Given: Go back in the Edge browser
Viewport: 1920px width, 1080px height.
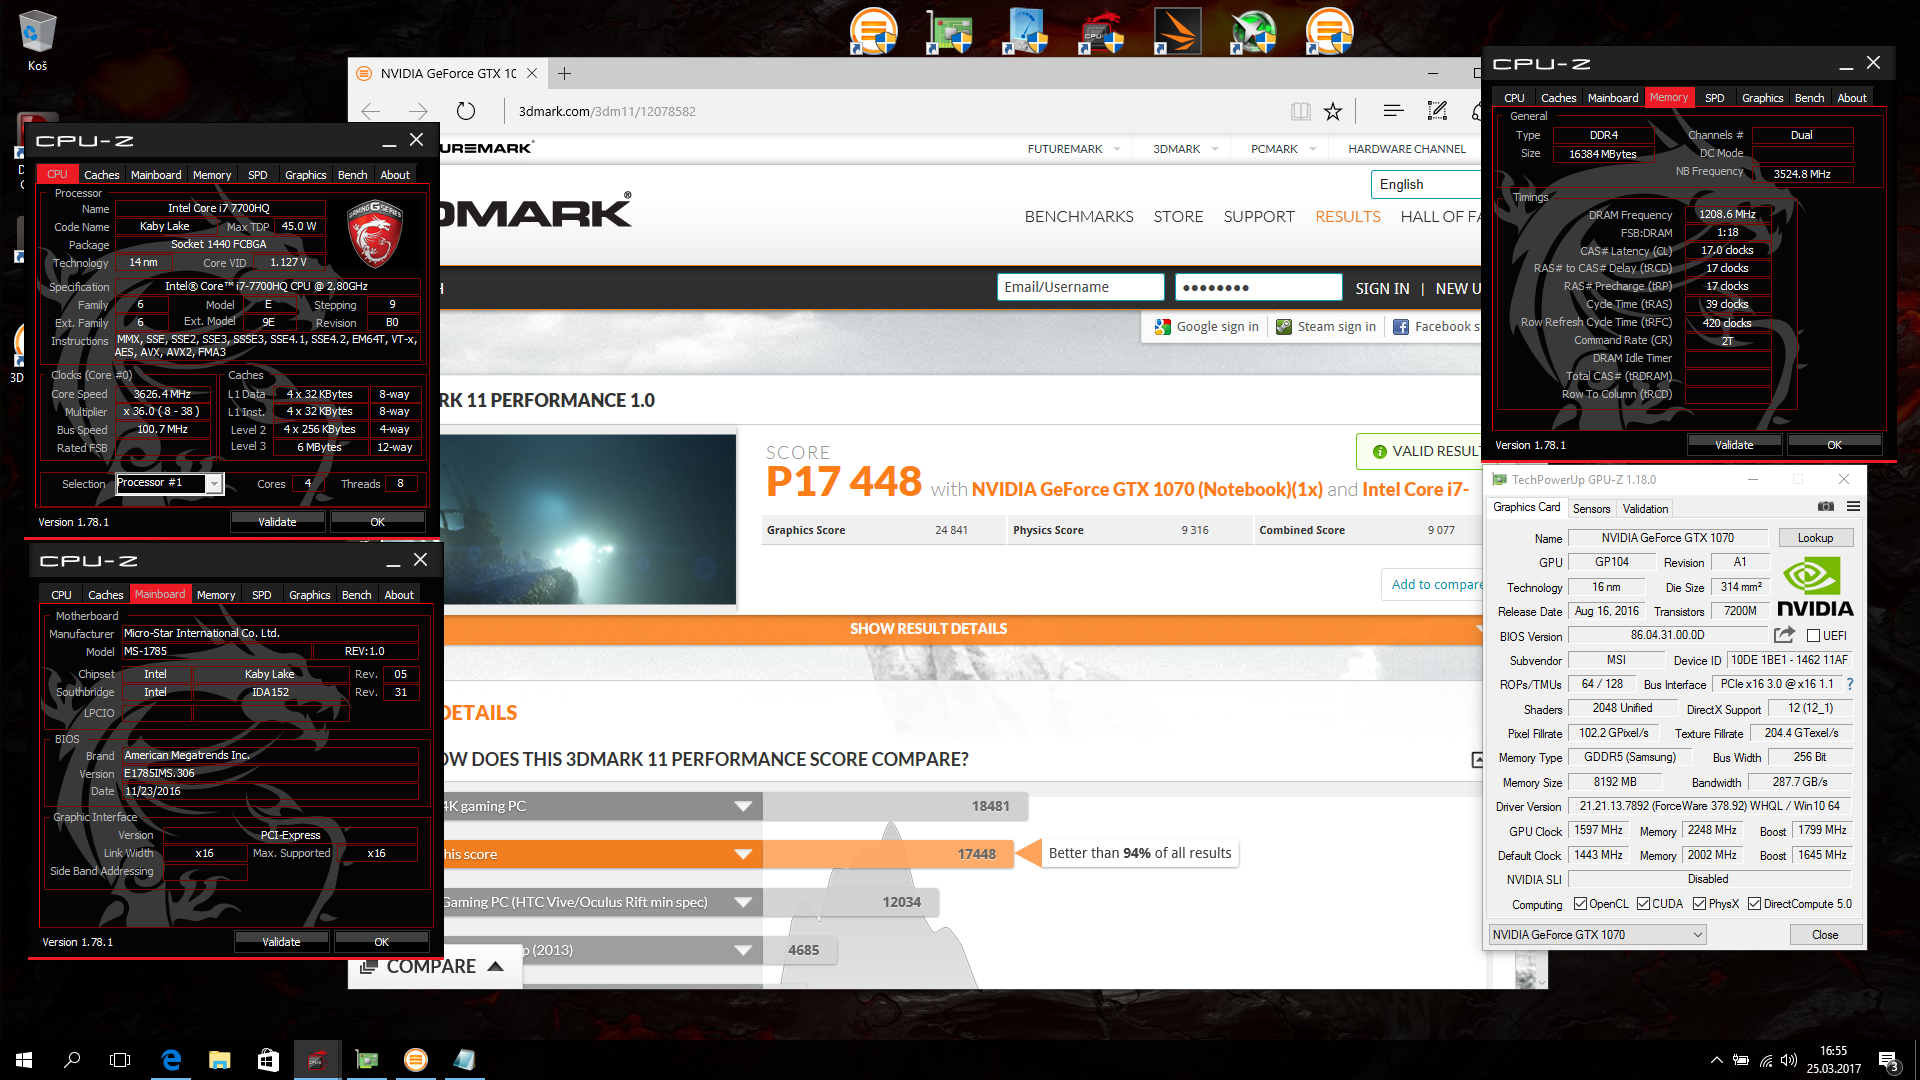Looking at the screenshot, I should click(371, 111).
